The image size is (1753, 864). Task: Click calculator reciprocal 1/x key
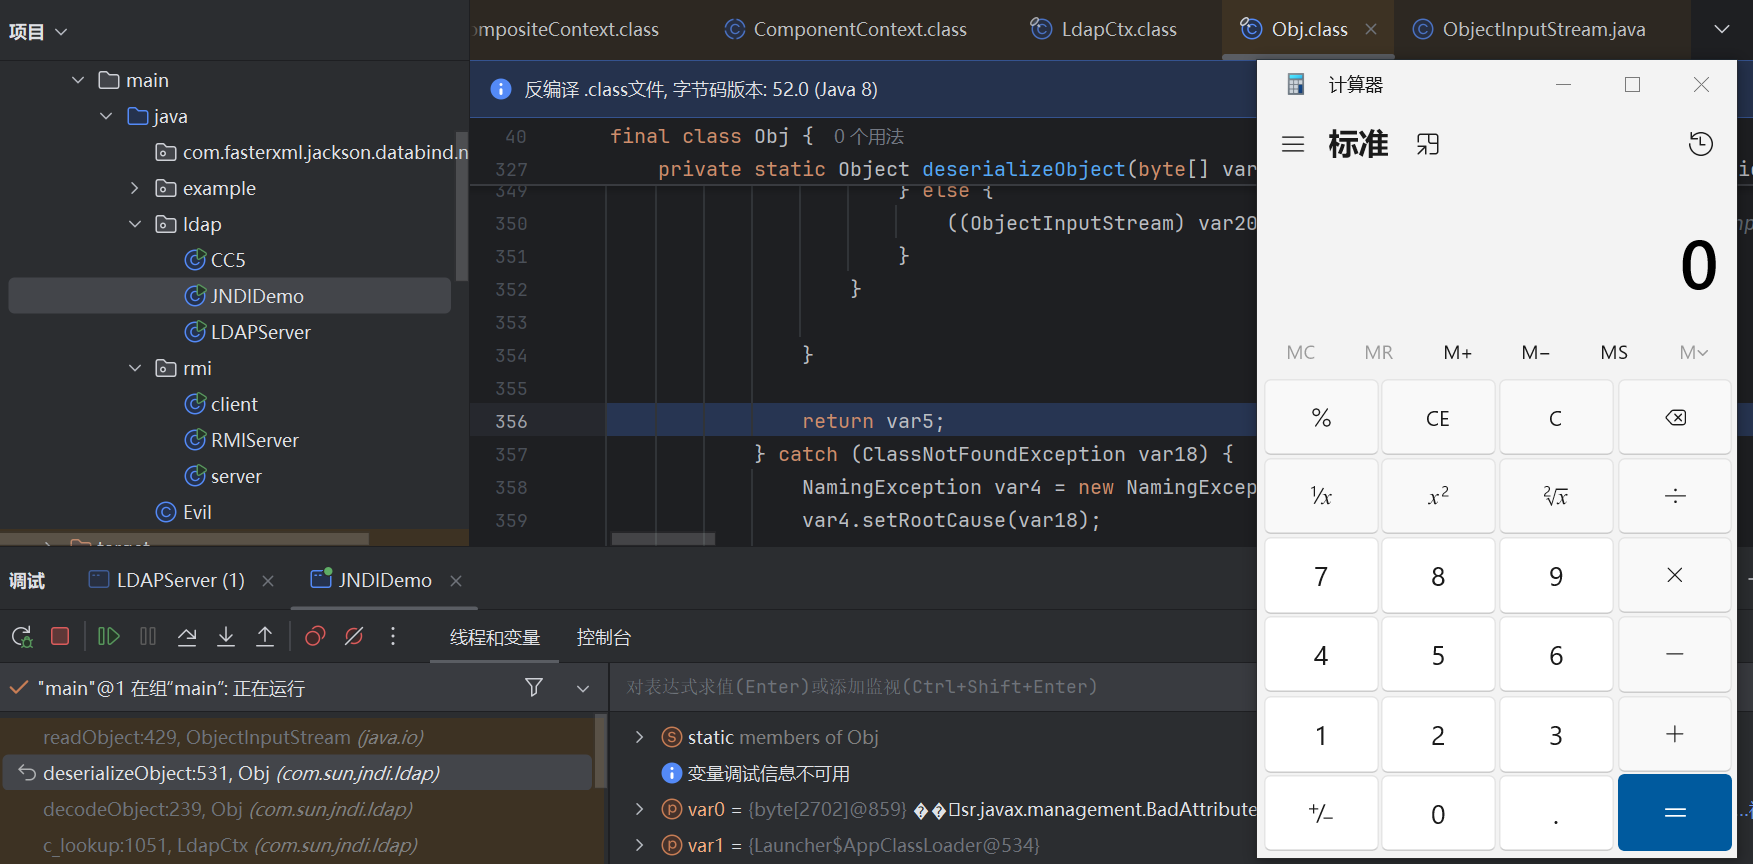1321,496
